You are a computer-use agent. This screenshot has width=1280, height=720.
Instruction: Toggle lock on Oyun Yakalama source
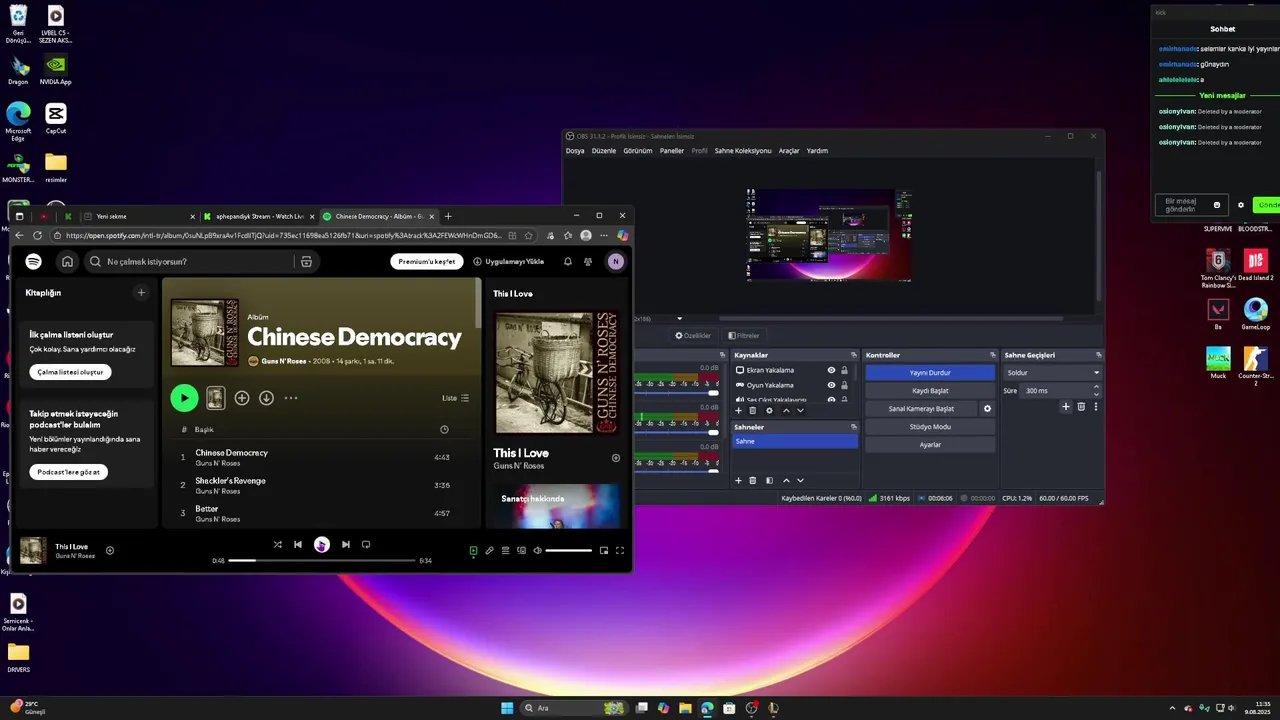click(x=844, y=385)
